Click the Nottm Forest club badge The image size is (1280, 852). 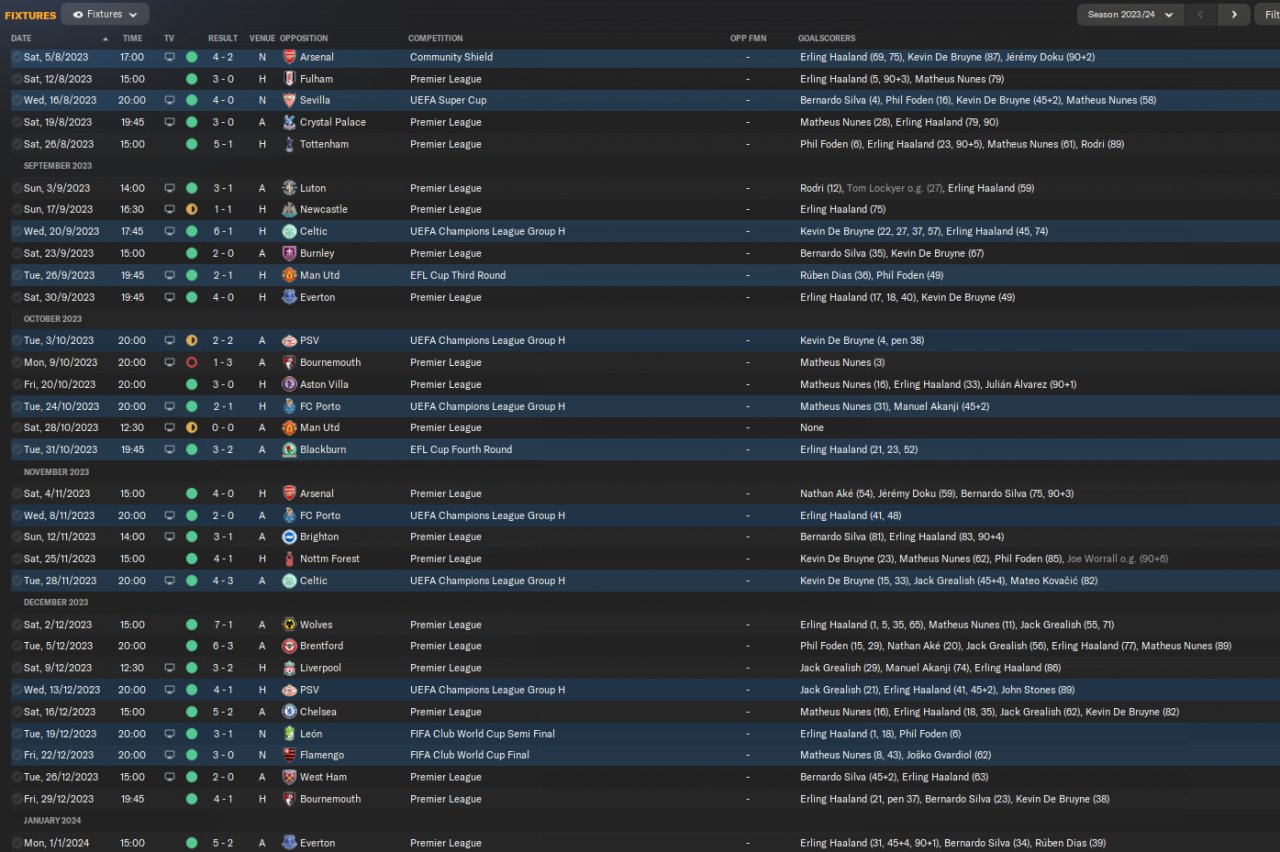click(290, 559)
